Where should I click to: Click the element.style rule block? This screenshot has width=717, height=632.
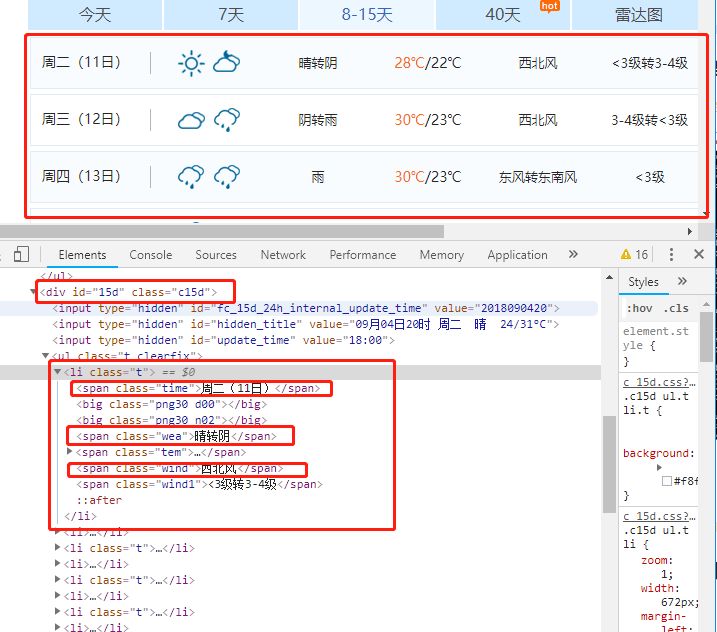tap(659, 346)
